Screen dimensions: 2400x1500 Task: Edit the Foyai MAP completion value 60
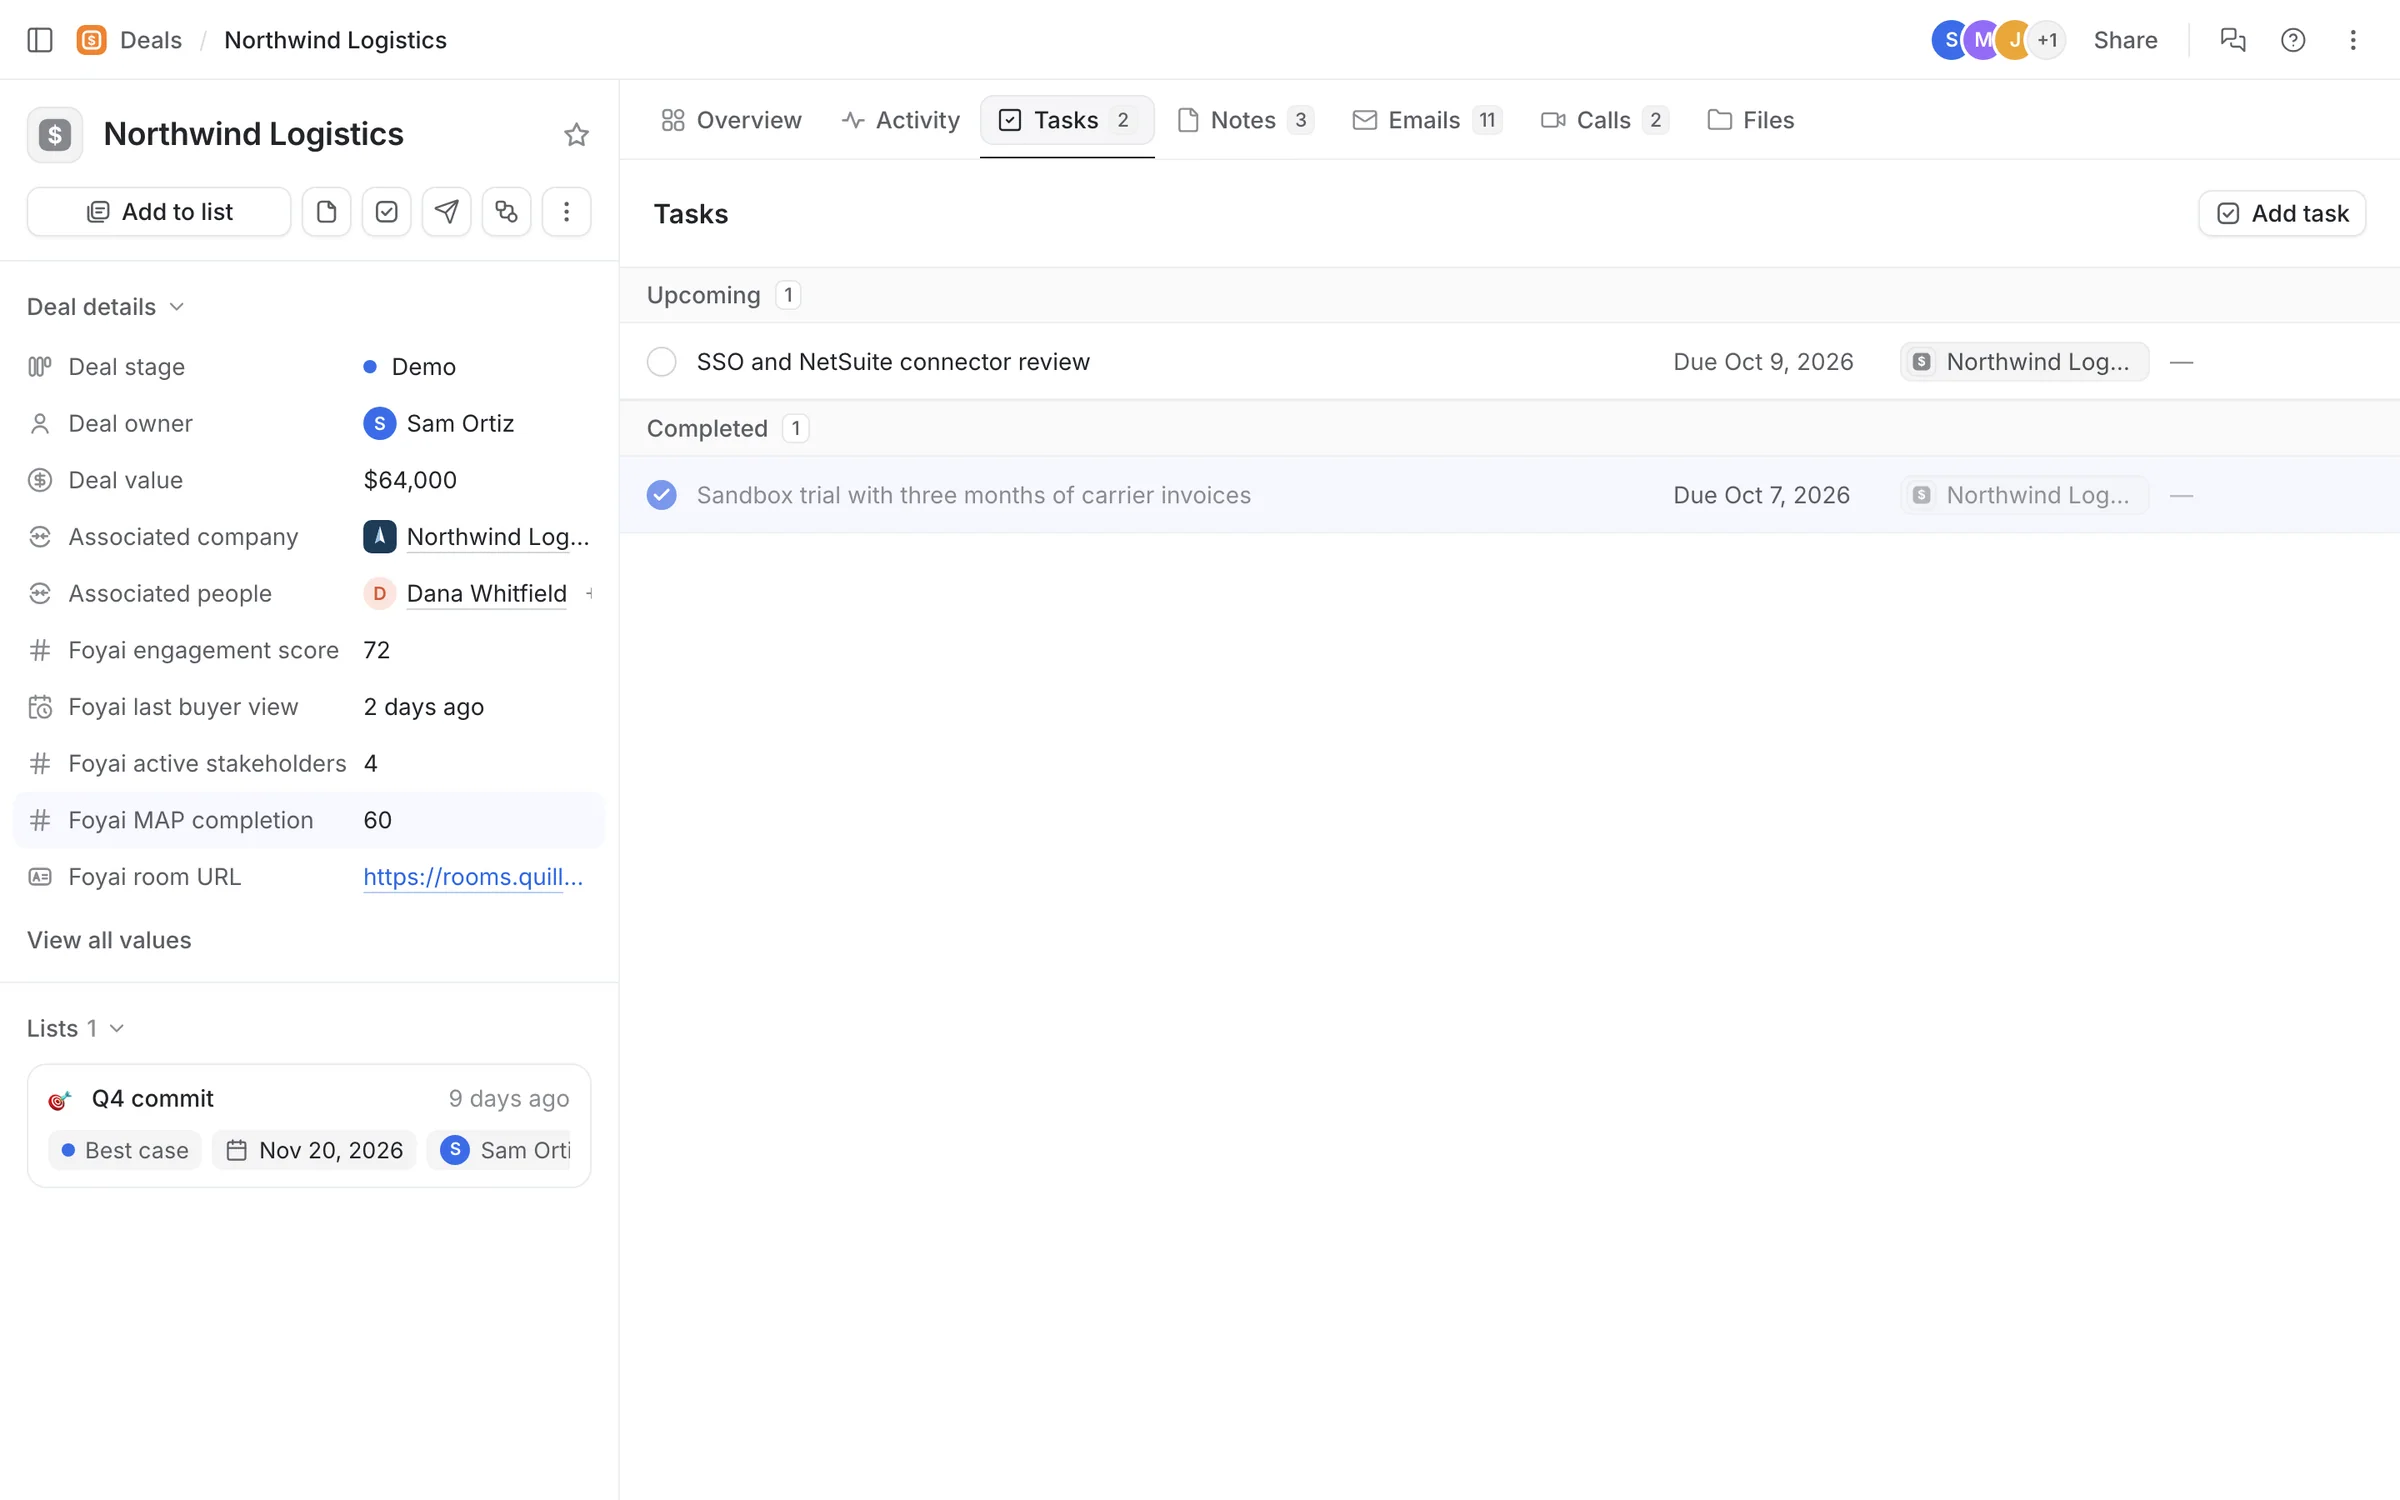click(x=377, y=820)
